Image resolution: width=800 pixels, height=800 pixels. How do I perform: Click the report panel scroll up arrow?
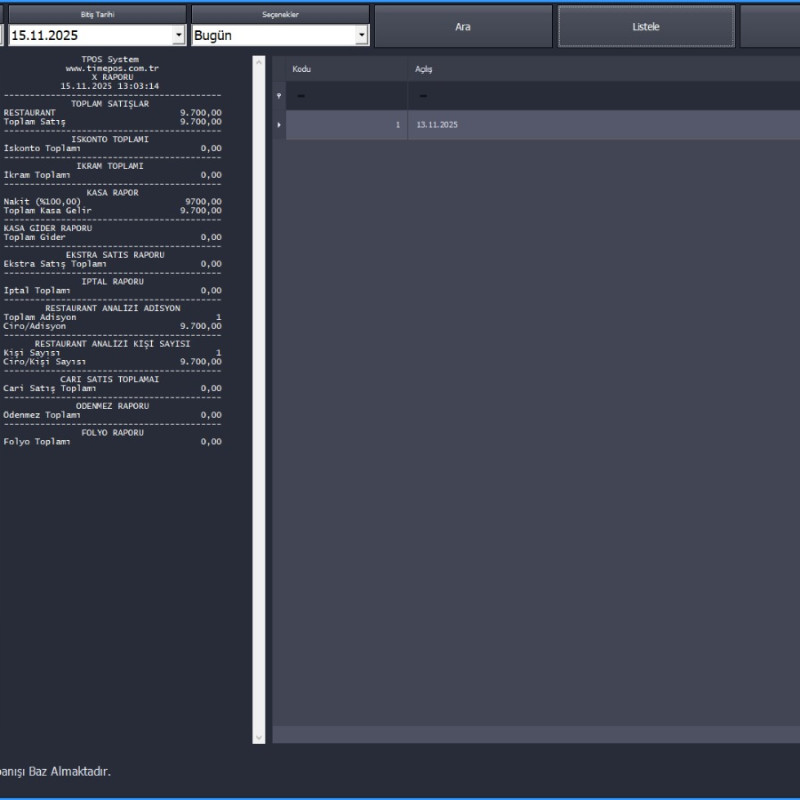coord(259,63)
